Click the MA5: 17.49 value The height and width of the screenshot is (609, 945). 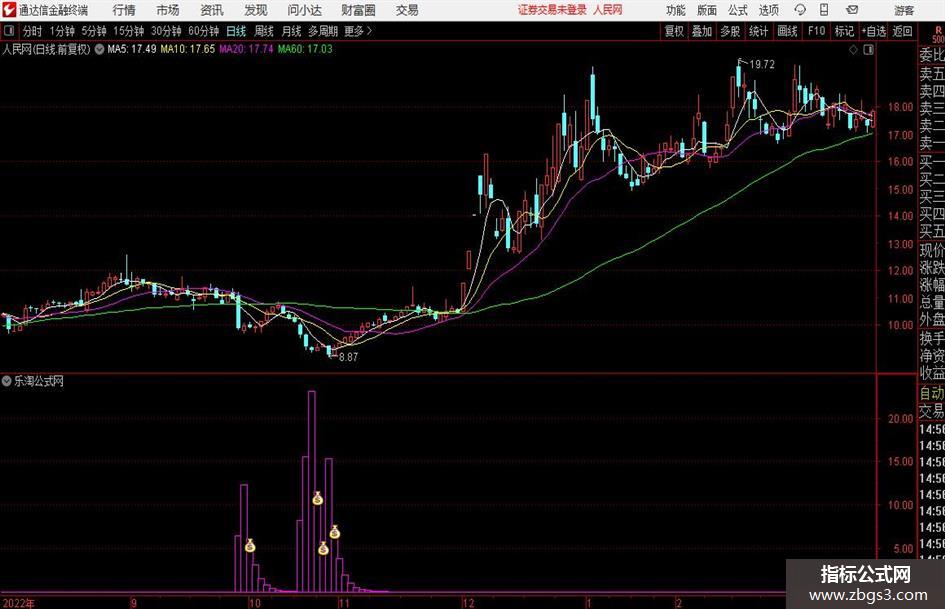pos(131,49)
